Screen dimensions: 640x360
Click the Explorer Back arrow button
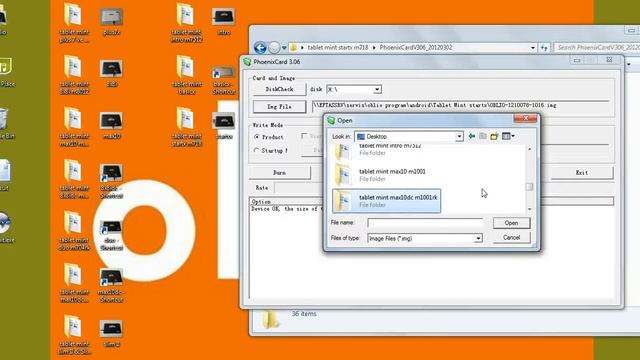(x=260, y=48)
